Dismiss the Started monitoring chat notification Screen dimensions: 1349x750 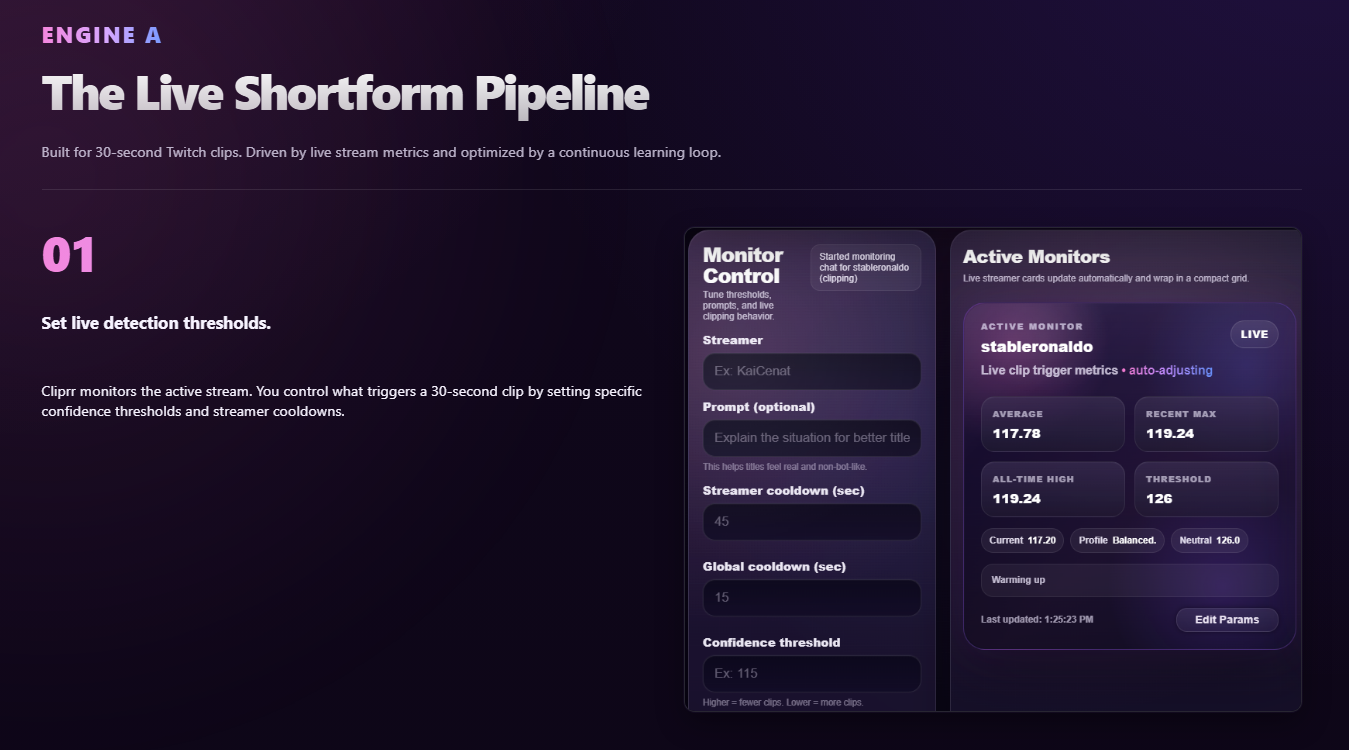tap(864, 266)
